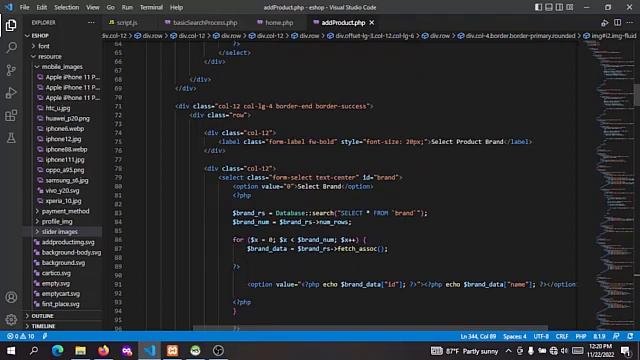Image resolution: width=640 pixels, height=360 pixels.
Task: Open samsung_s6.jpg file
Action: pos(67,180)
